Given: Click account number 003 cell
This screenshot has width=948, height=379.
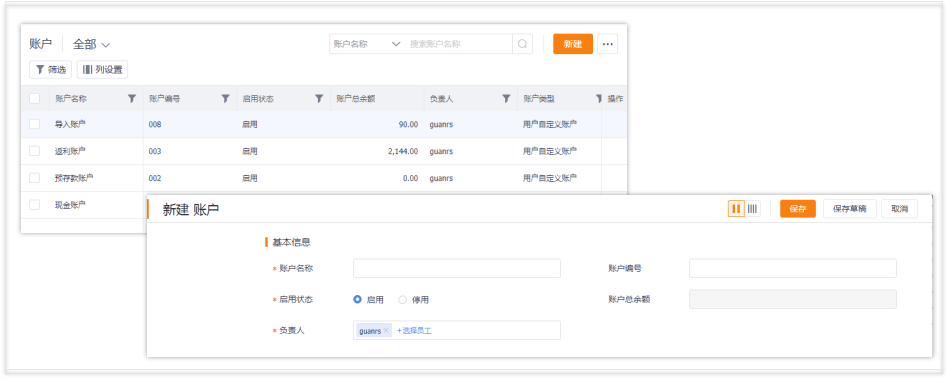Looking at the screenshot, I should point(155,151).
